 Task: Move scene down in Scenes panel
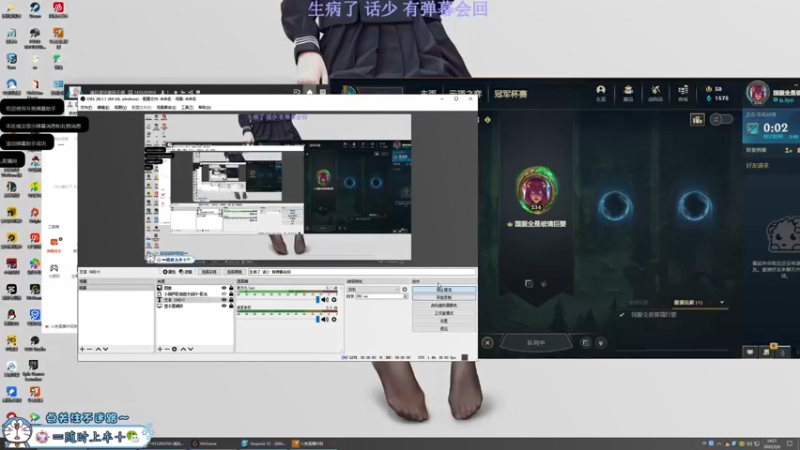(106, 349)
